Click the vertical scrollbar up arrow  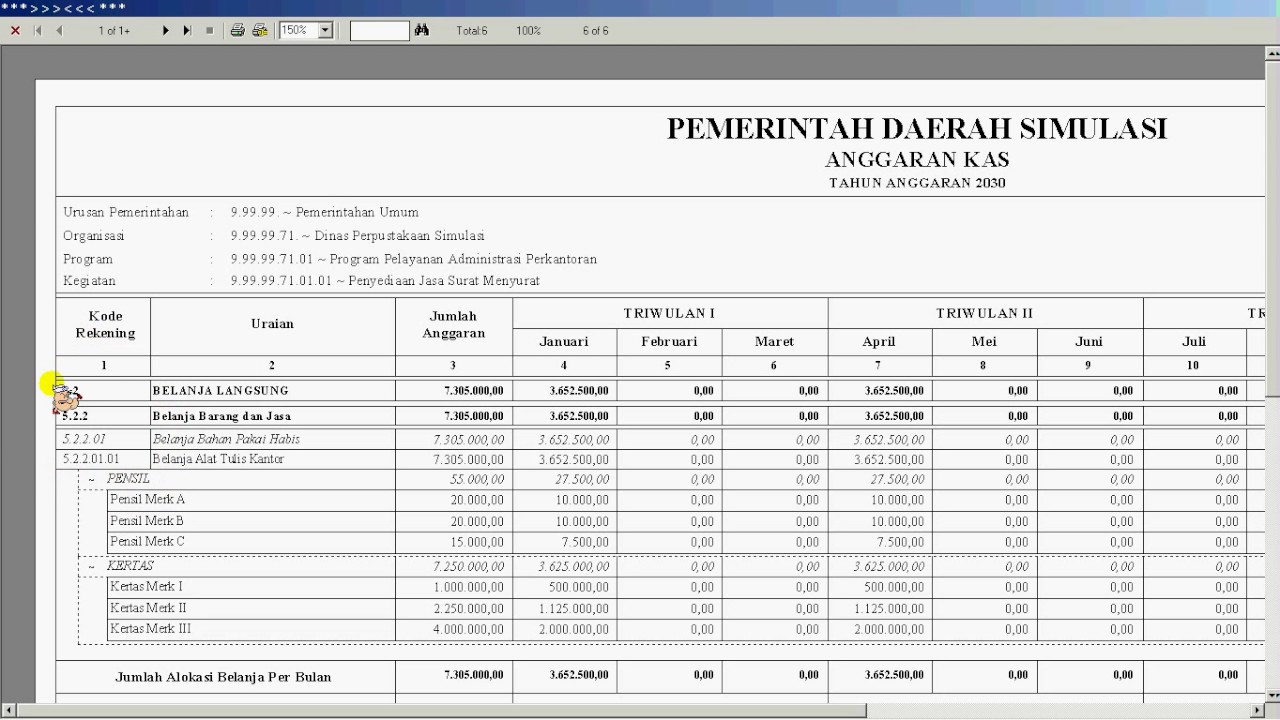click(x=1272, y=54)
